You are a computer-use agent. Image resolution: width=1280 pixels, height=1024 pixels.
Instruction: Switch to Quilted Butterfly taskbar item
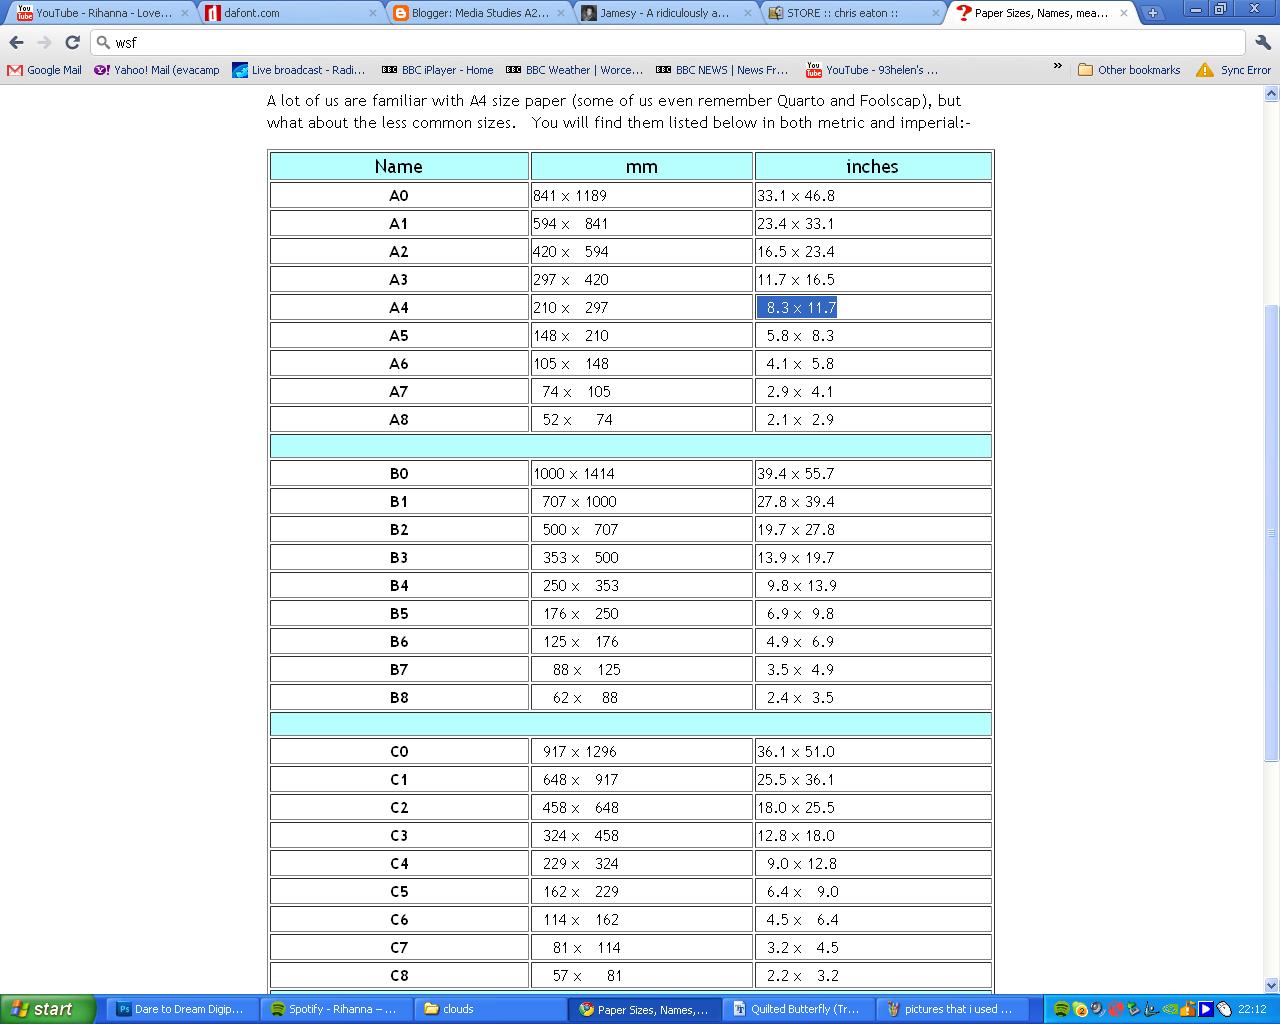(797, 1009)
